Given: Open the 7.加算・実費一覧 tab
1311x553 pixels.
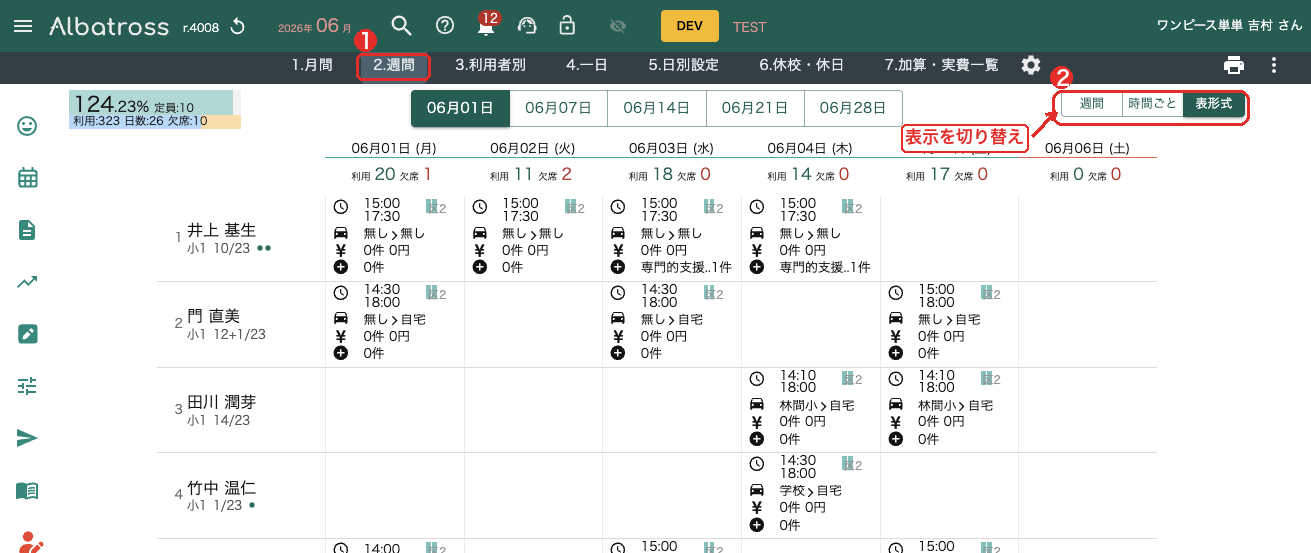Looking at the screenshot, I should click(x=941, y=65).
